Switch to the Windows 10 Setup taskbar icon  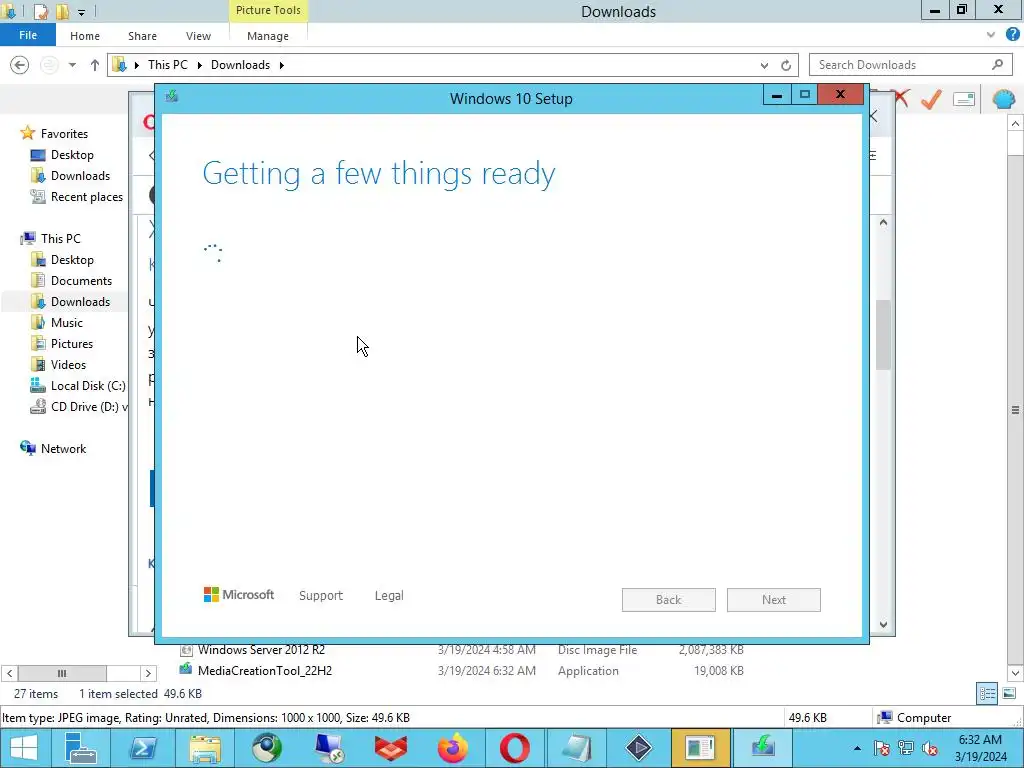762,748
